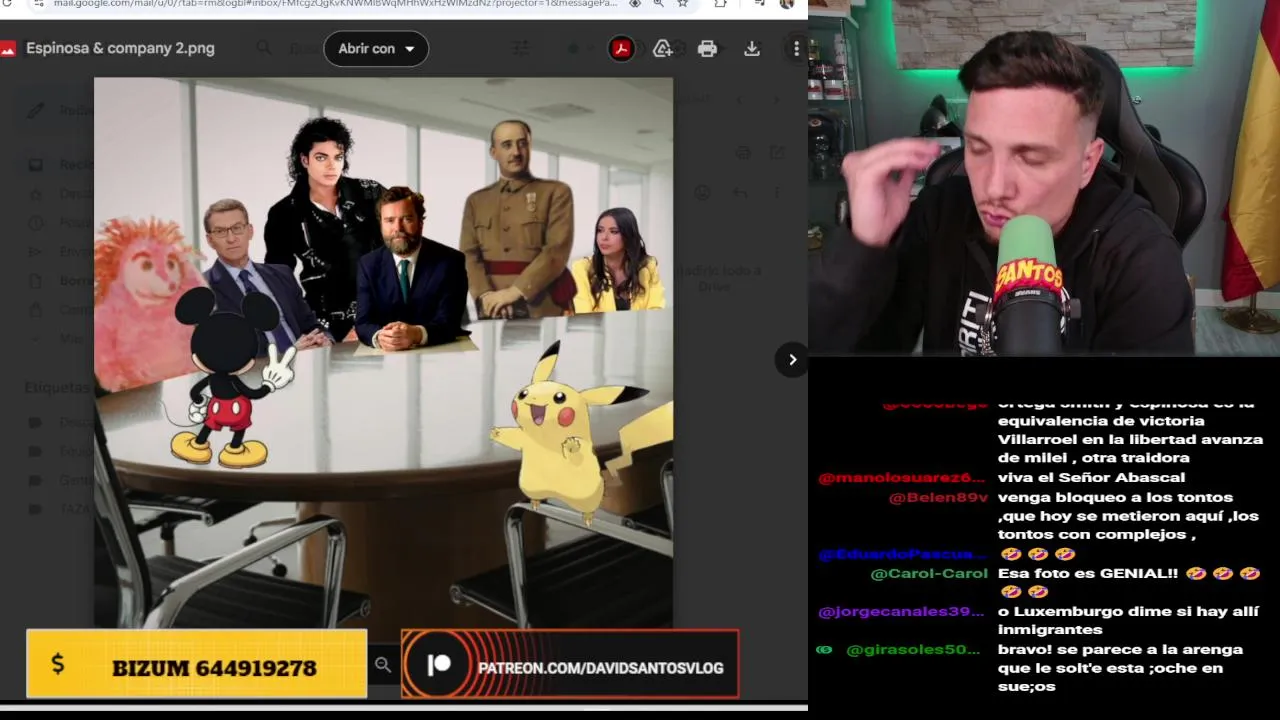Image resolution: width=1280 pixels, height=720 pixels.
Task: Open image with Adobe Acrobat icon
Action: 621,48
